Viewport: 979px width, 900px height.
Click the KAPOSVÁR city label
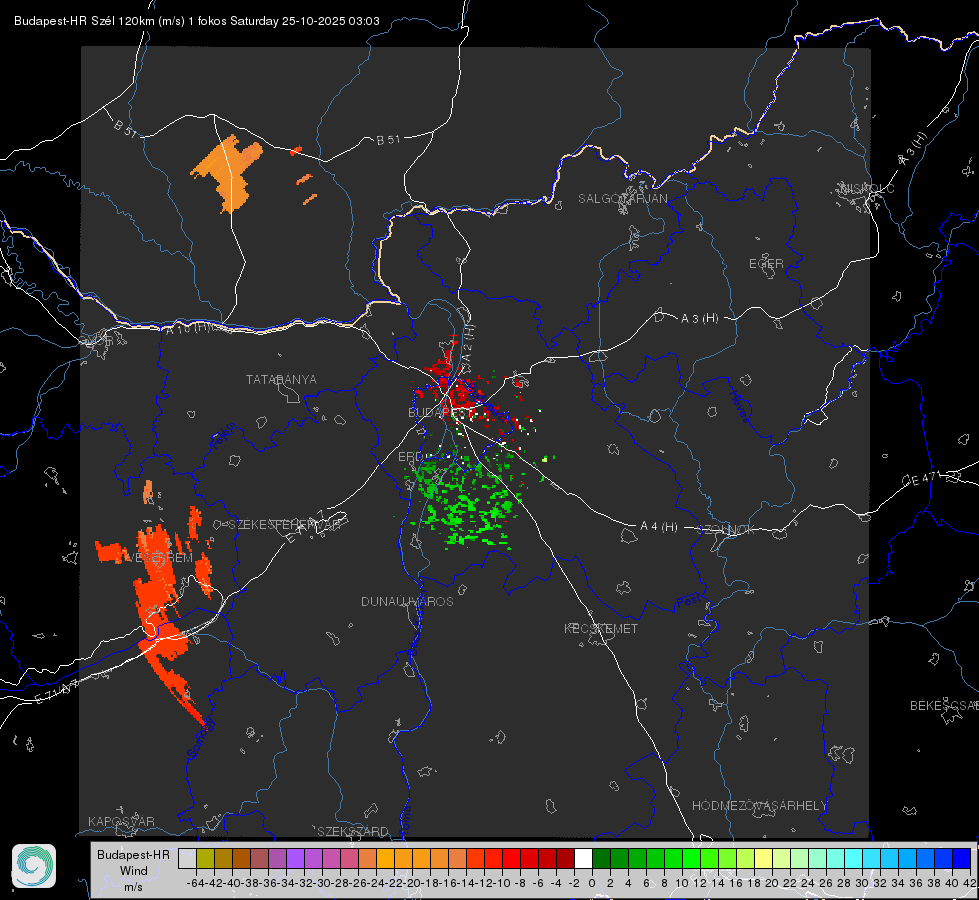pyautogui.click(x=121, y=821)
